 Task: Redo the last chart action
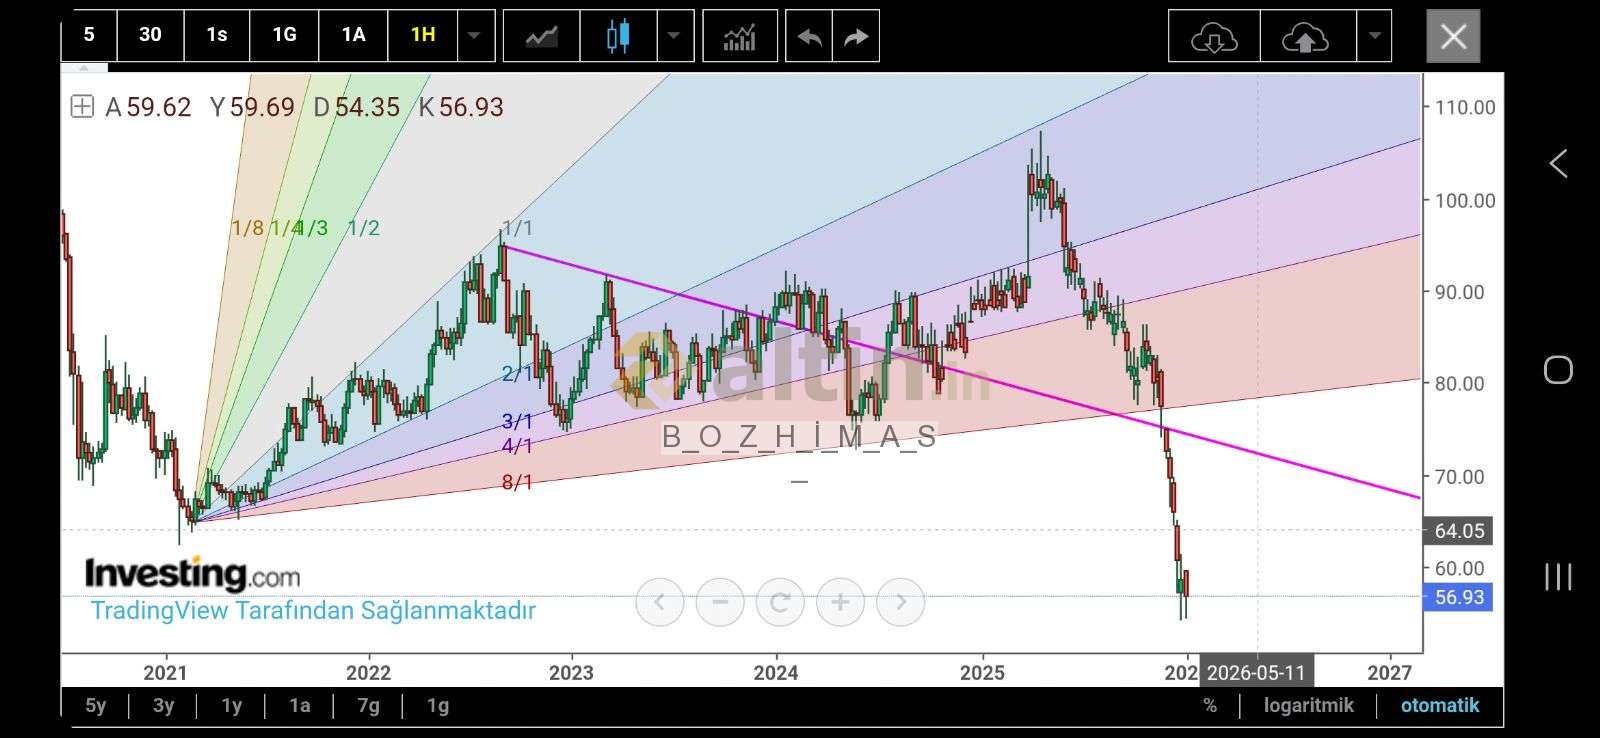point(856,37)
